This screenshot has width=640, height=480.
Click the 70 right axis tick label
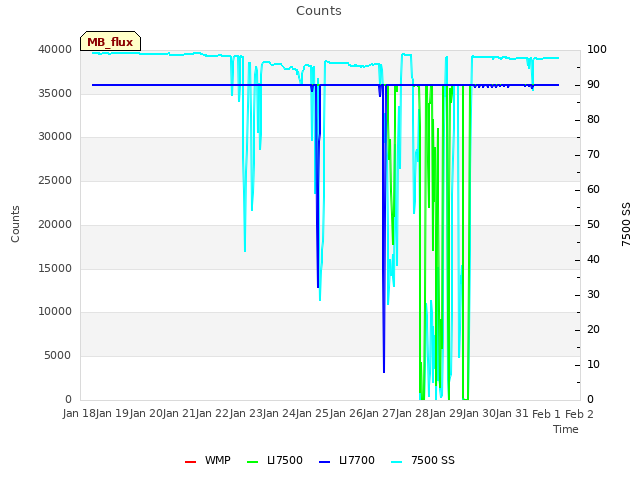coord(593,155)
